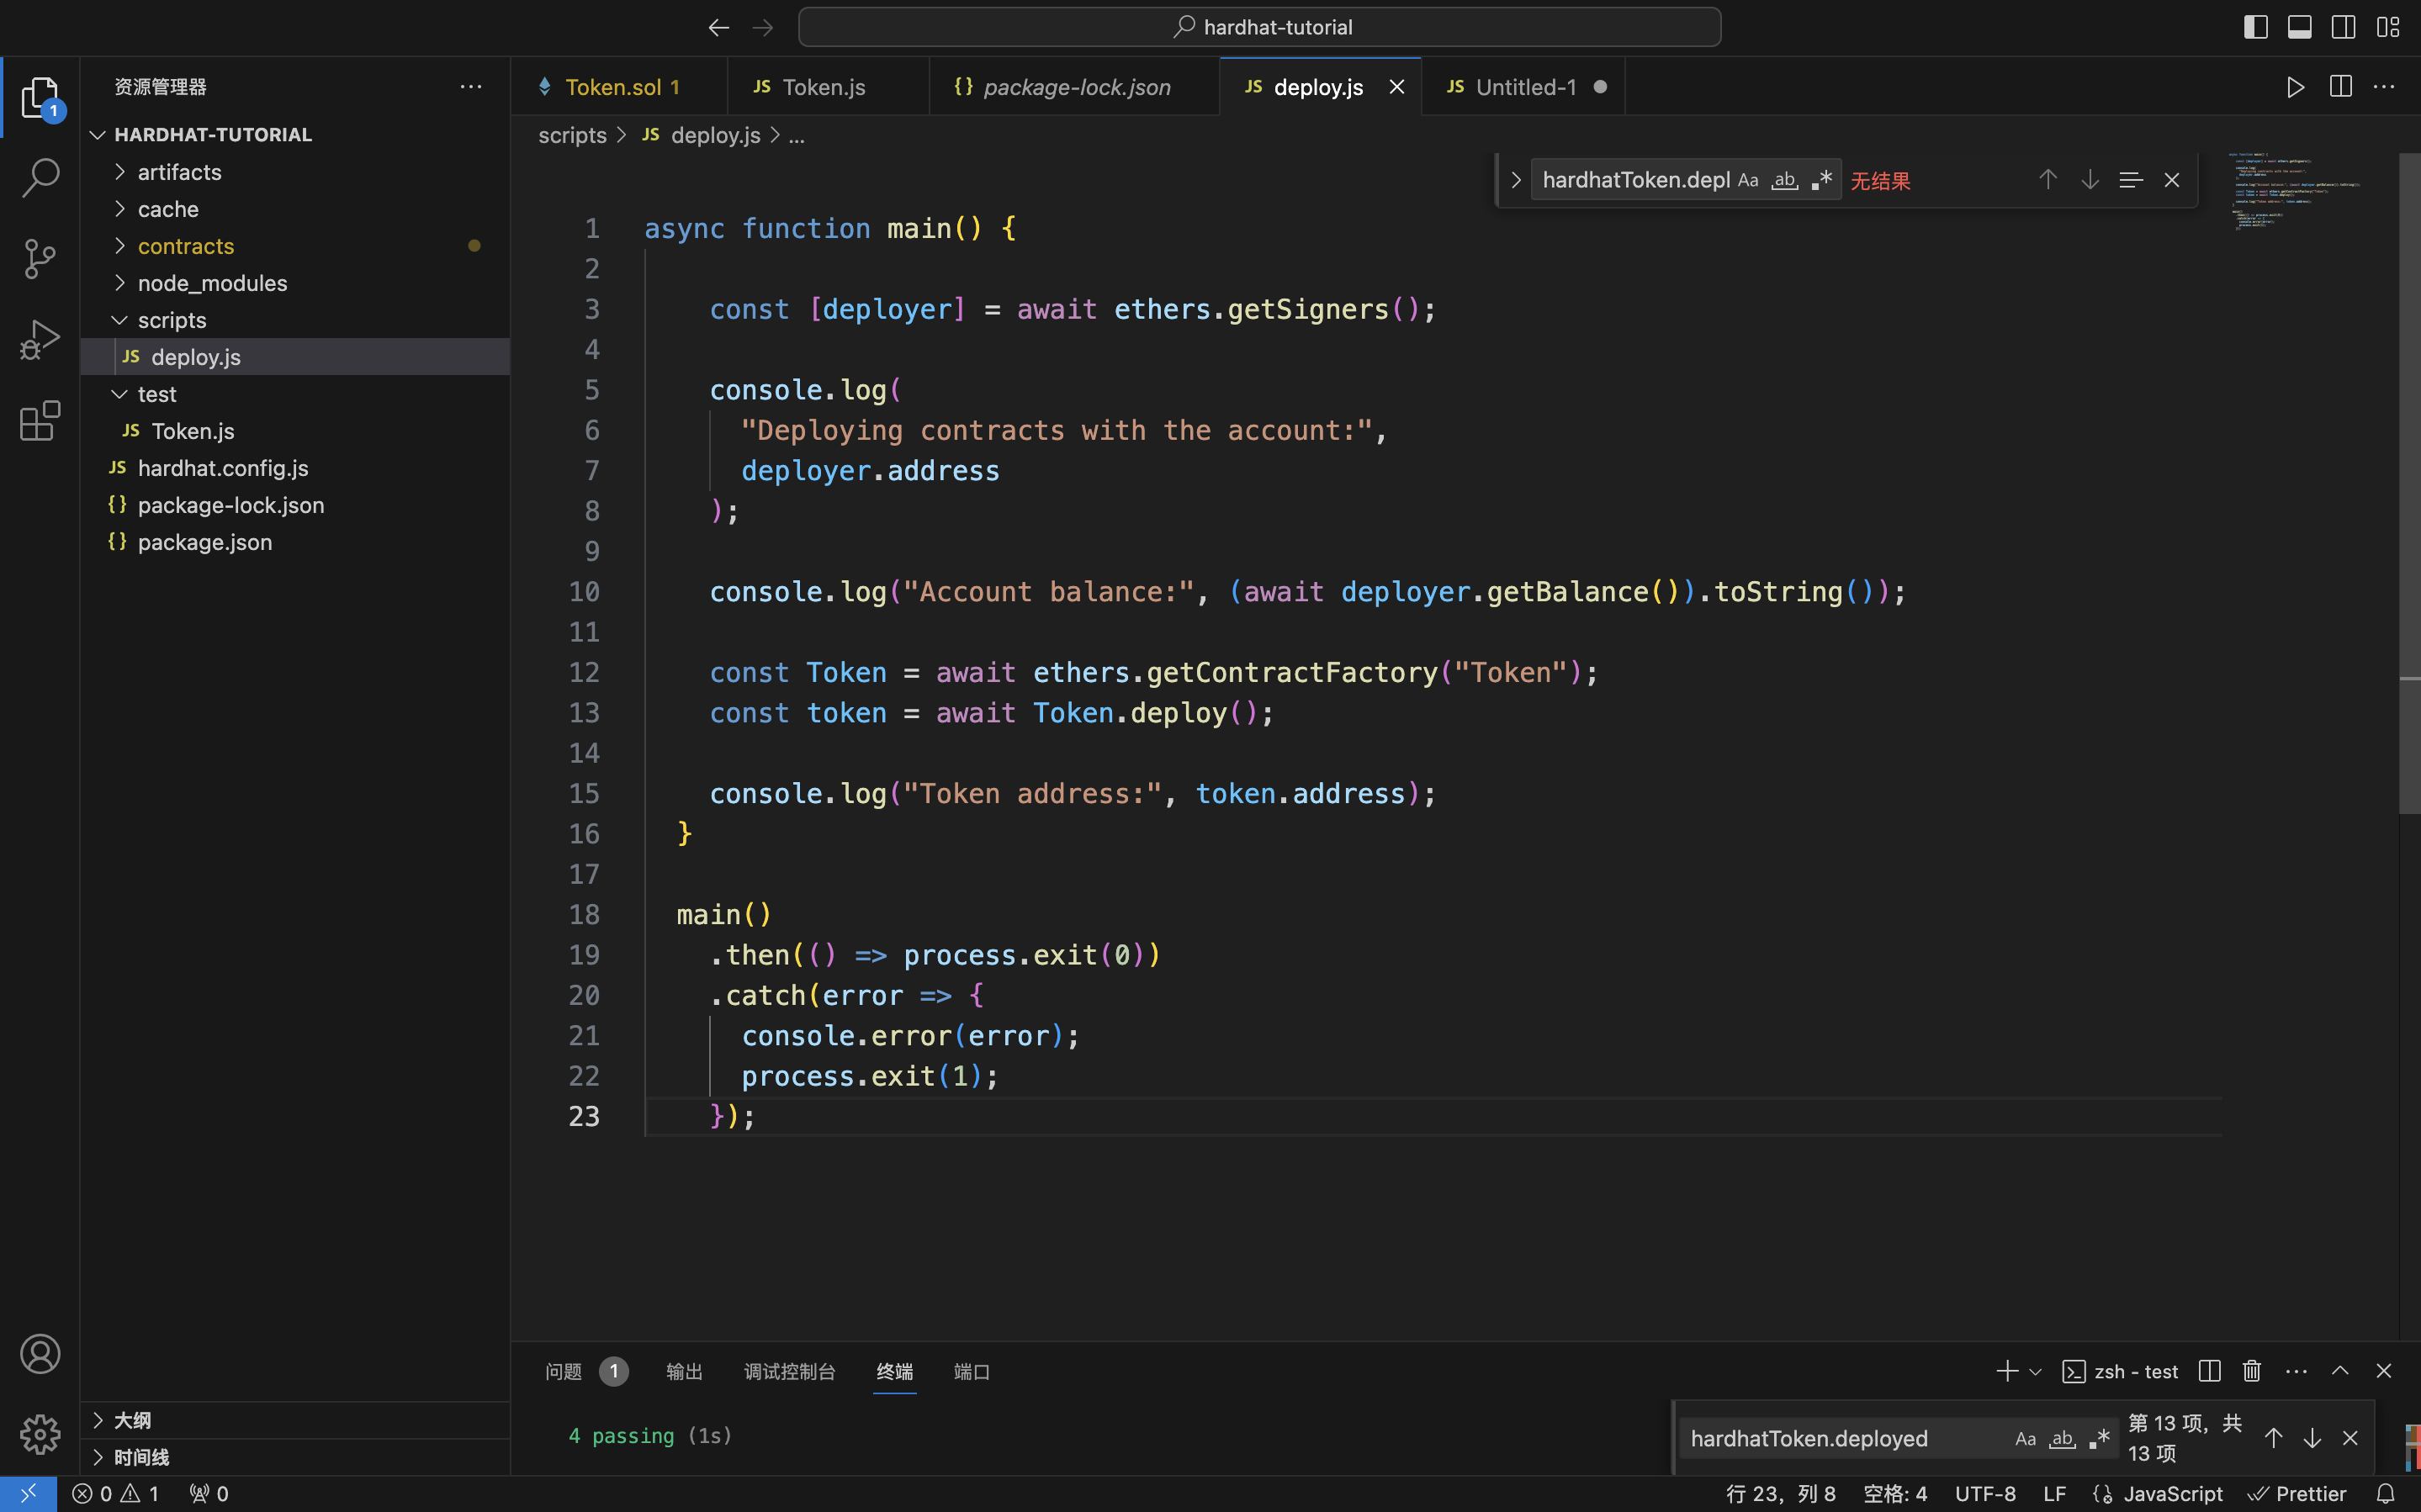
Task: Open the Accounts menu icon
Action: click(x=40, y=1354)
